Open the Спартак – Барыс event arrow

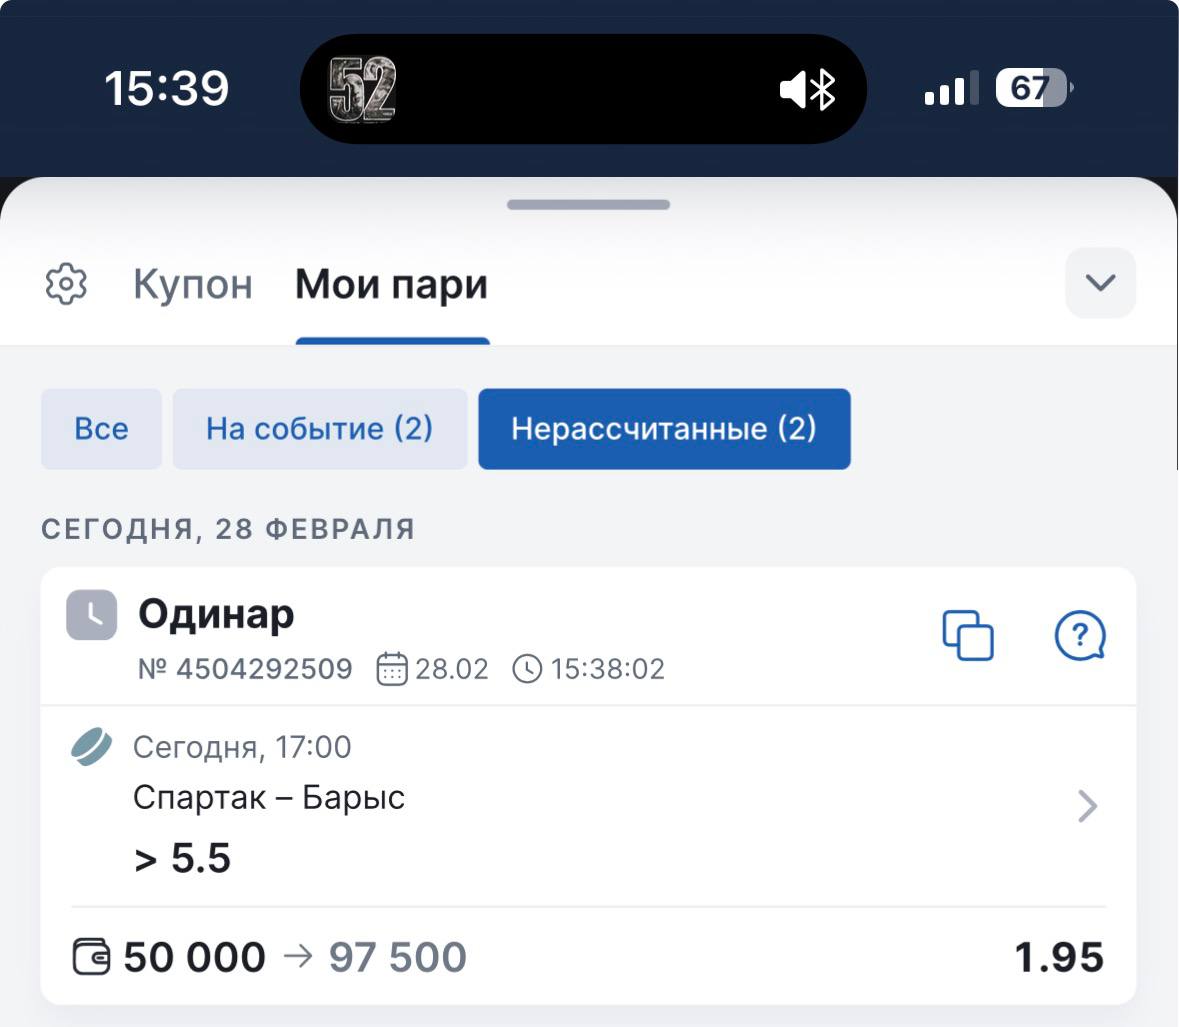pos(1087,806)
